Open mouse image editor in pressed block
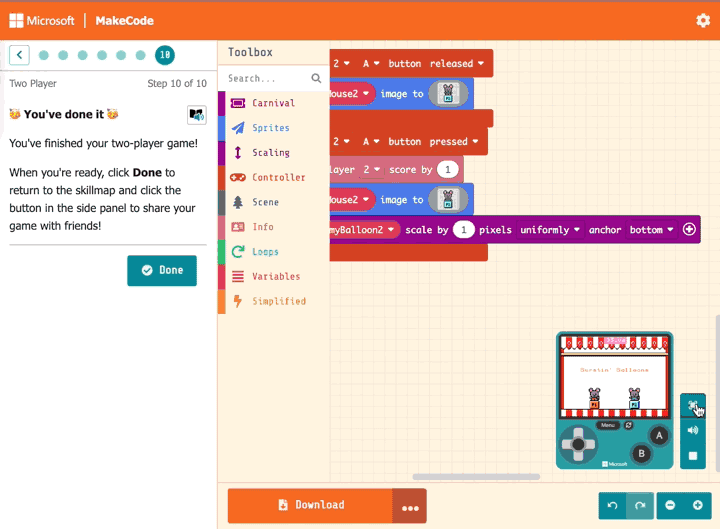Image resolution: width=720 pixels, height=529 pixels. click(448, 200)
